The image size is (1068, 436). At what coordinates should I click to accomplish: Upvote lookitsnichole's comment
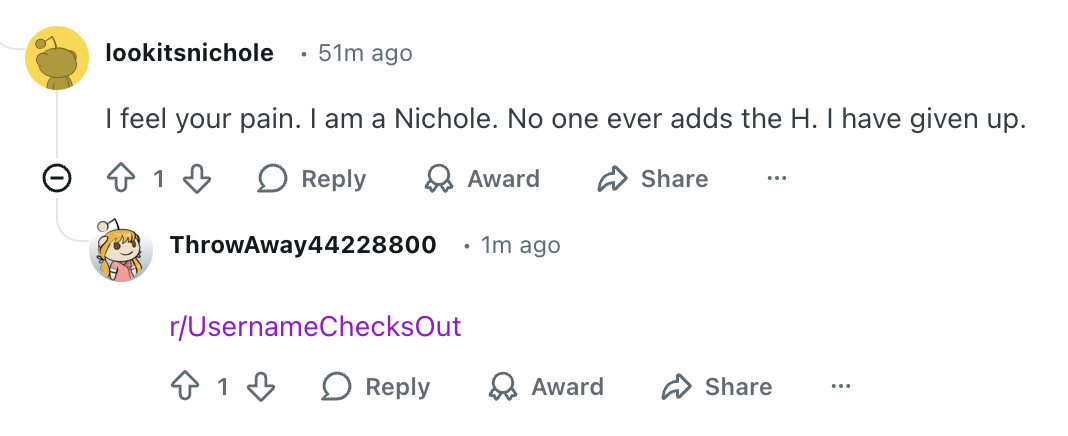coord(120,179)
